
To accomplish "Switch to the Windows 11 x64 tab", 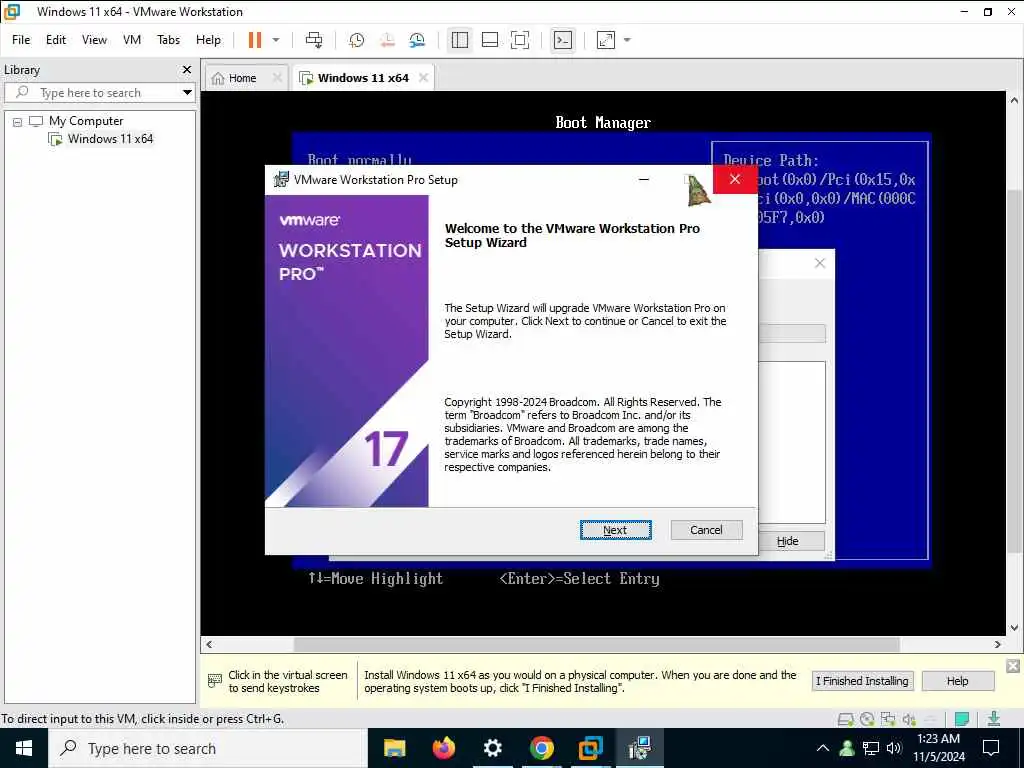I will tap(363, 78).
